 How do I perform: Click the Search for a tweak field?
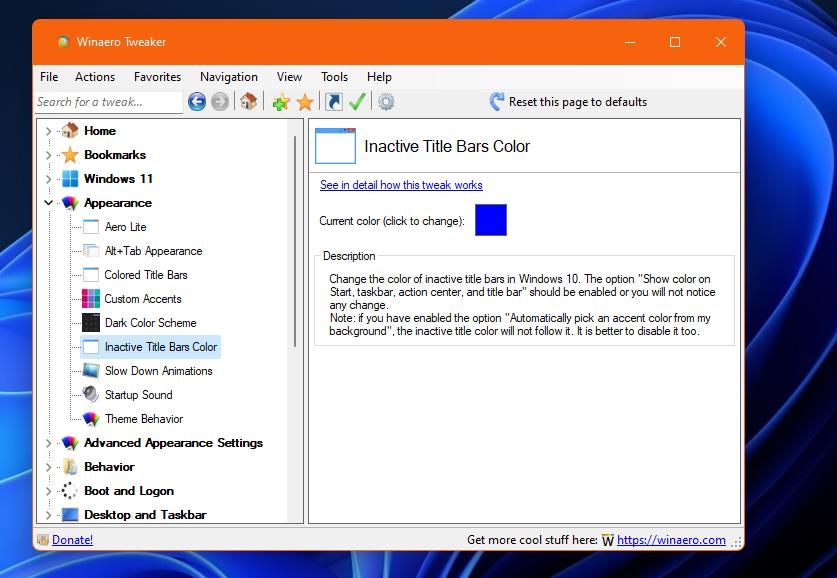109,102
